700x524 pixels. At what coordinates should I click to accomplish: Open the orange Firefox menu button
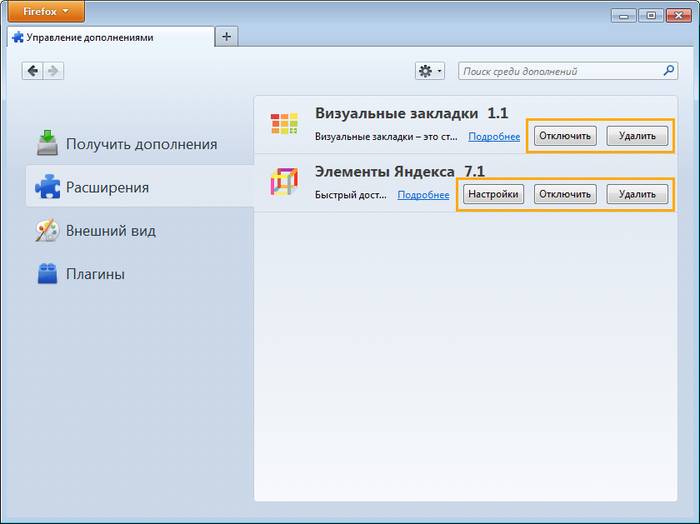click(x=43, y=12)
